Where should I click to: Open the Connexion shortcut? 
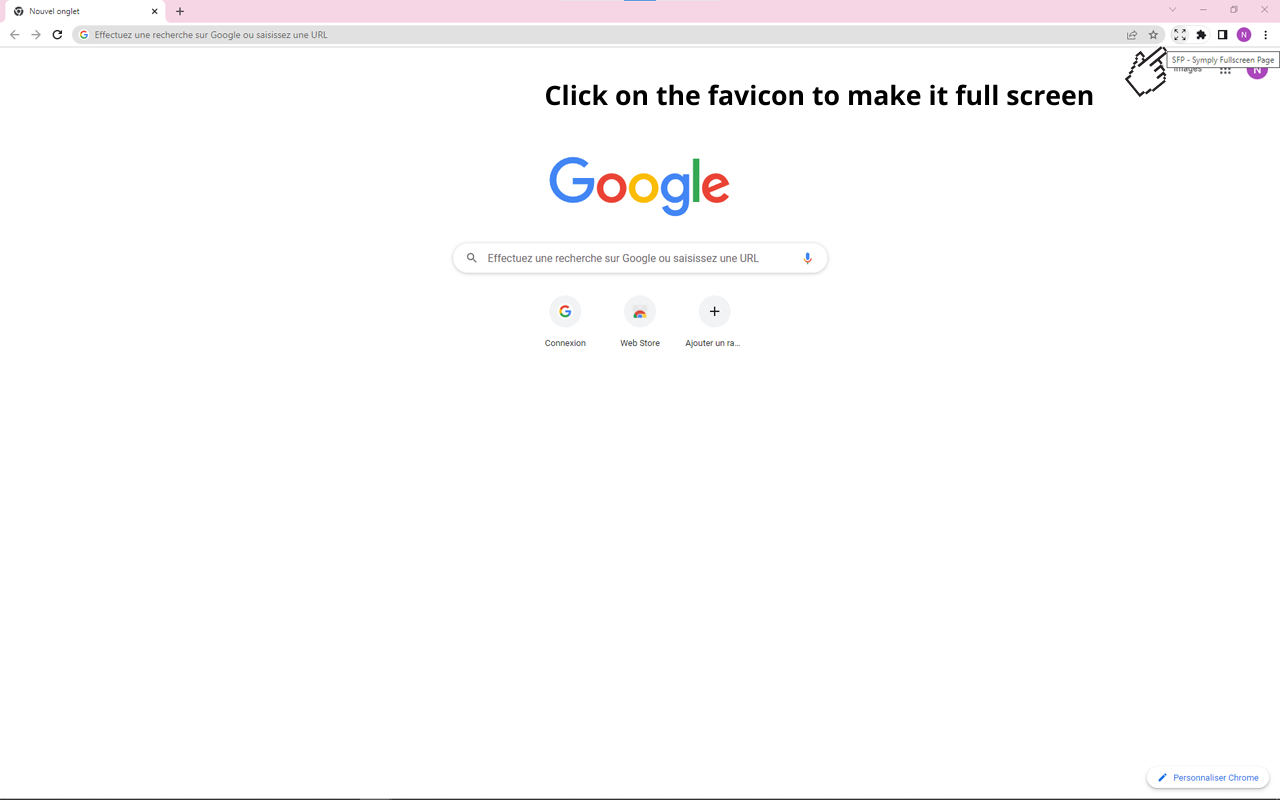(x=565, y=322)
